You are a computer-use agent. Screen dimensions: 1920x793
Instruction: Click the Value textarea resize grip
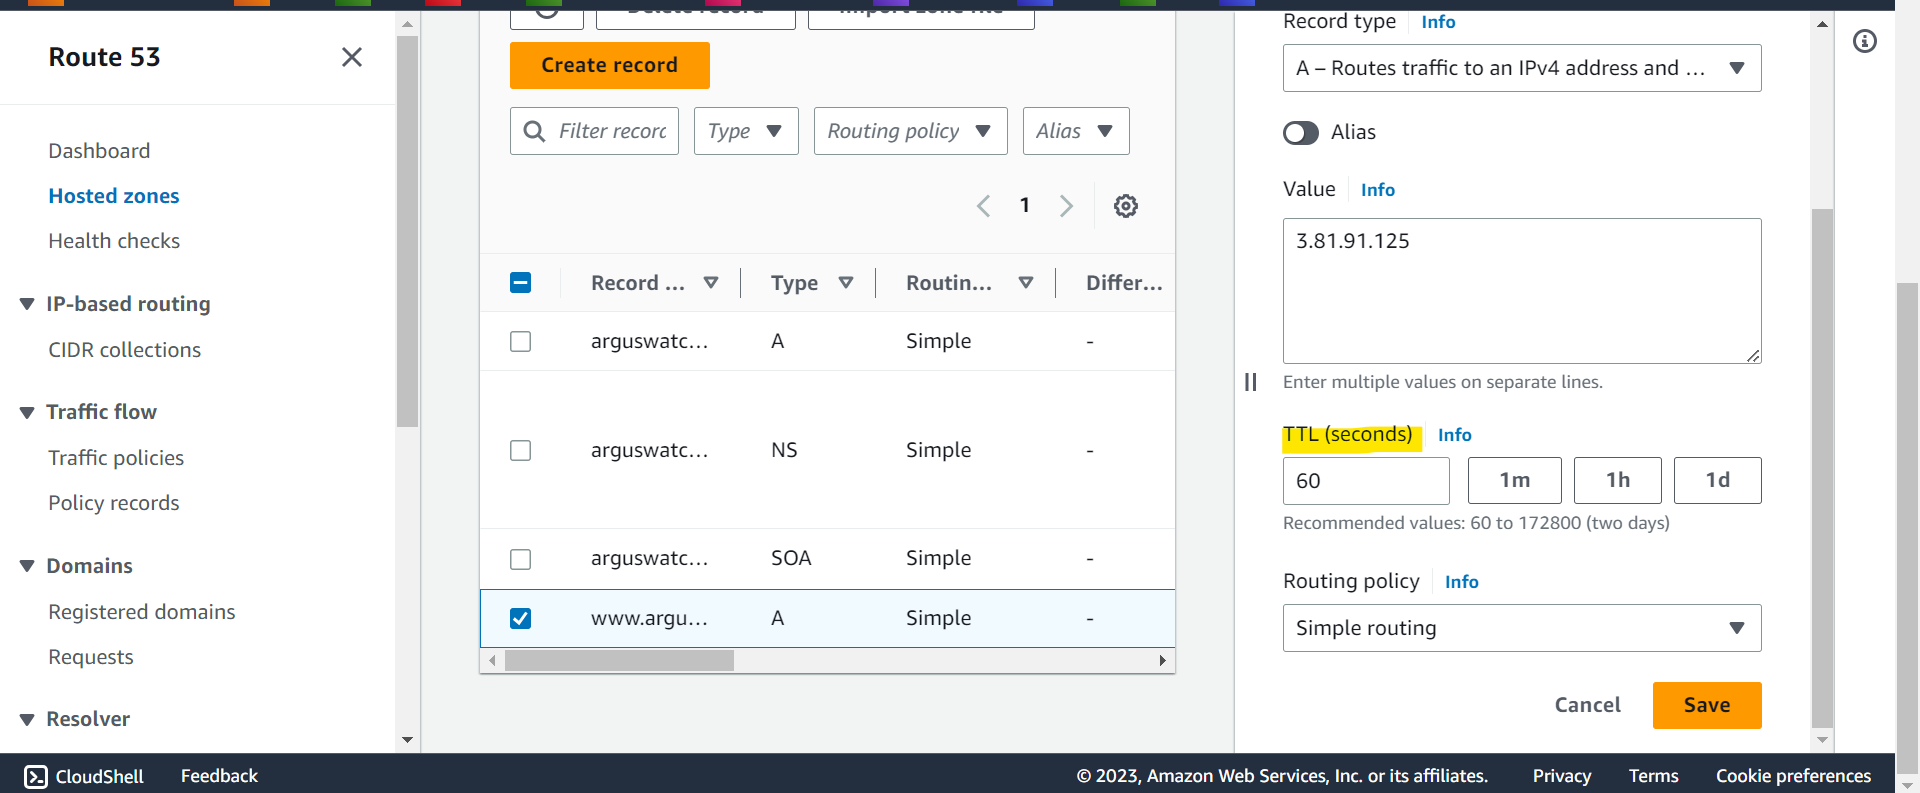click(x=1753, y=355)
